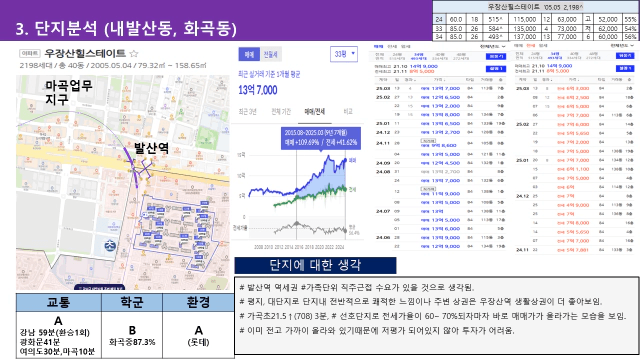Click upper blue button in right transaction list
Image resolution: width=640 pixels, height=360 pixels.
tap(625, 56)
